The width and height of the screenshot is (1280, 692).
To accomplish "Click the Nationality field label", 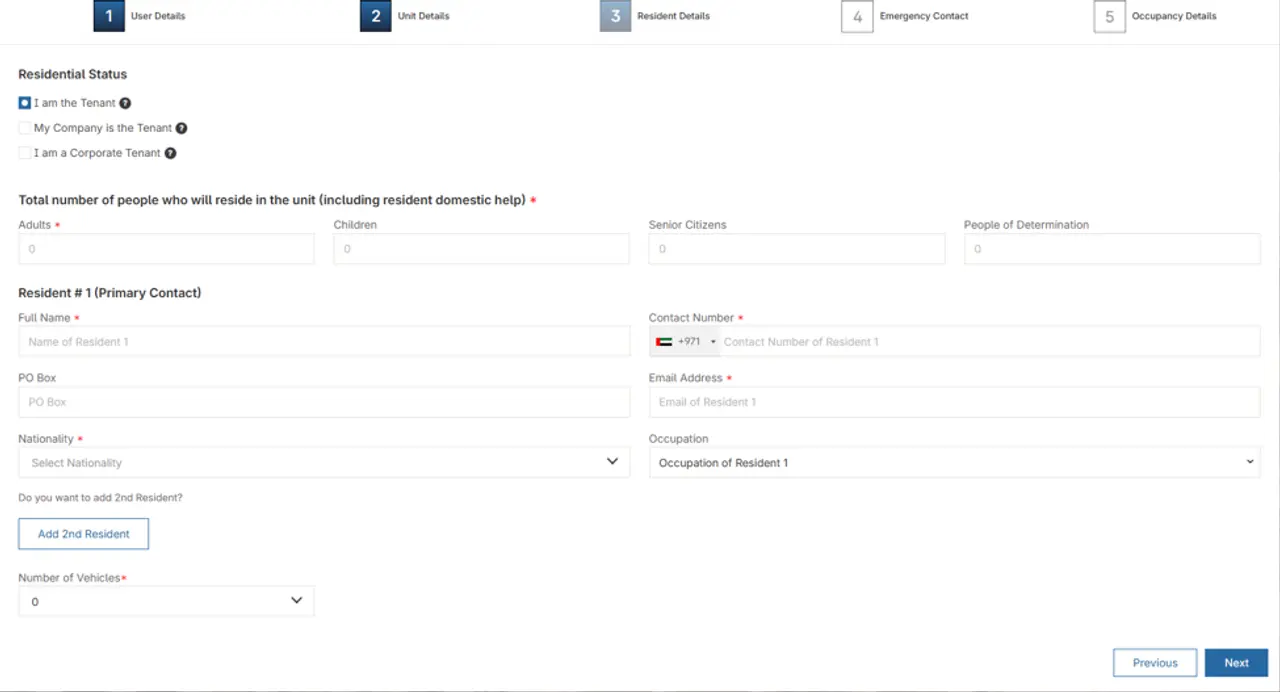I will click(x=46, y=439).
